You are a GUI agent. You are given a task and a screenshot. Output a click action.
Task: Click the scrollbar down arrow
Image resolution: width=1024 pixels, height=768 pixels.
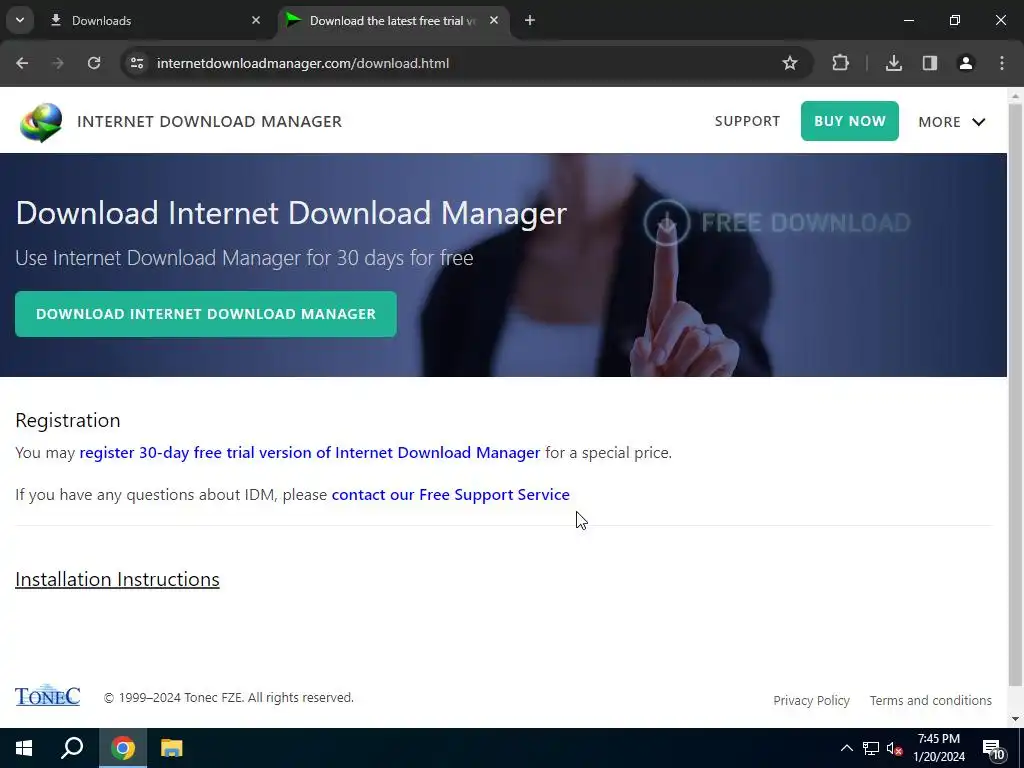click(x=1016, y=719)
